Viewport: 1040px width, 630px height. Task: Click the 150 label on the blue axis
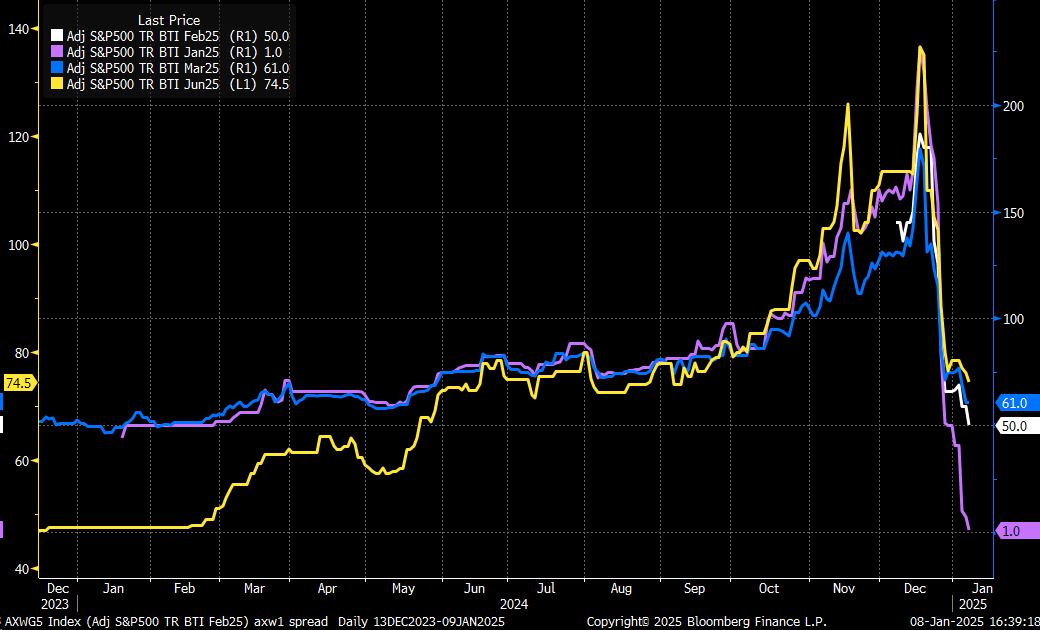(1015, 212)
